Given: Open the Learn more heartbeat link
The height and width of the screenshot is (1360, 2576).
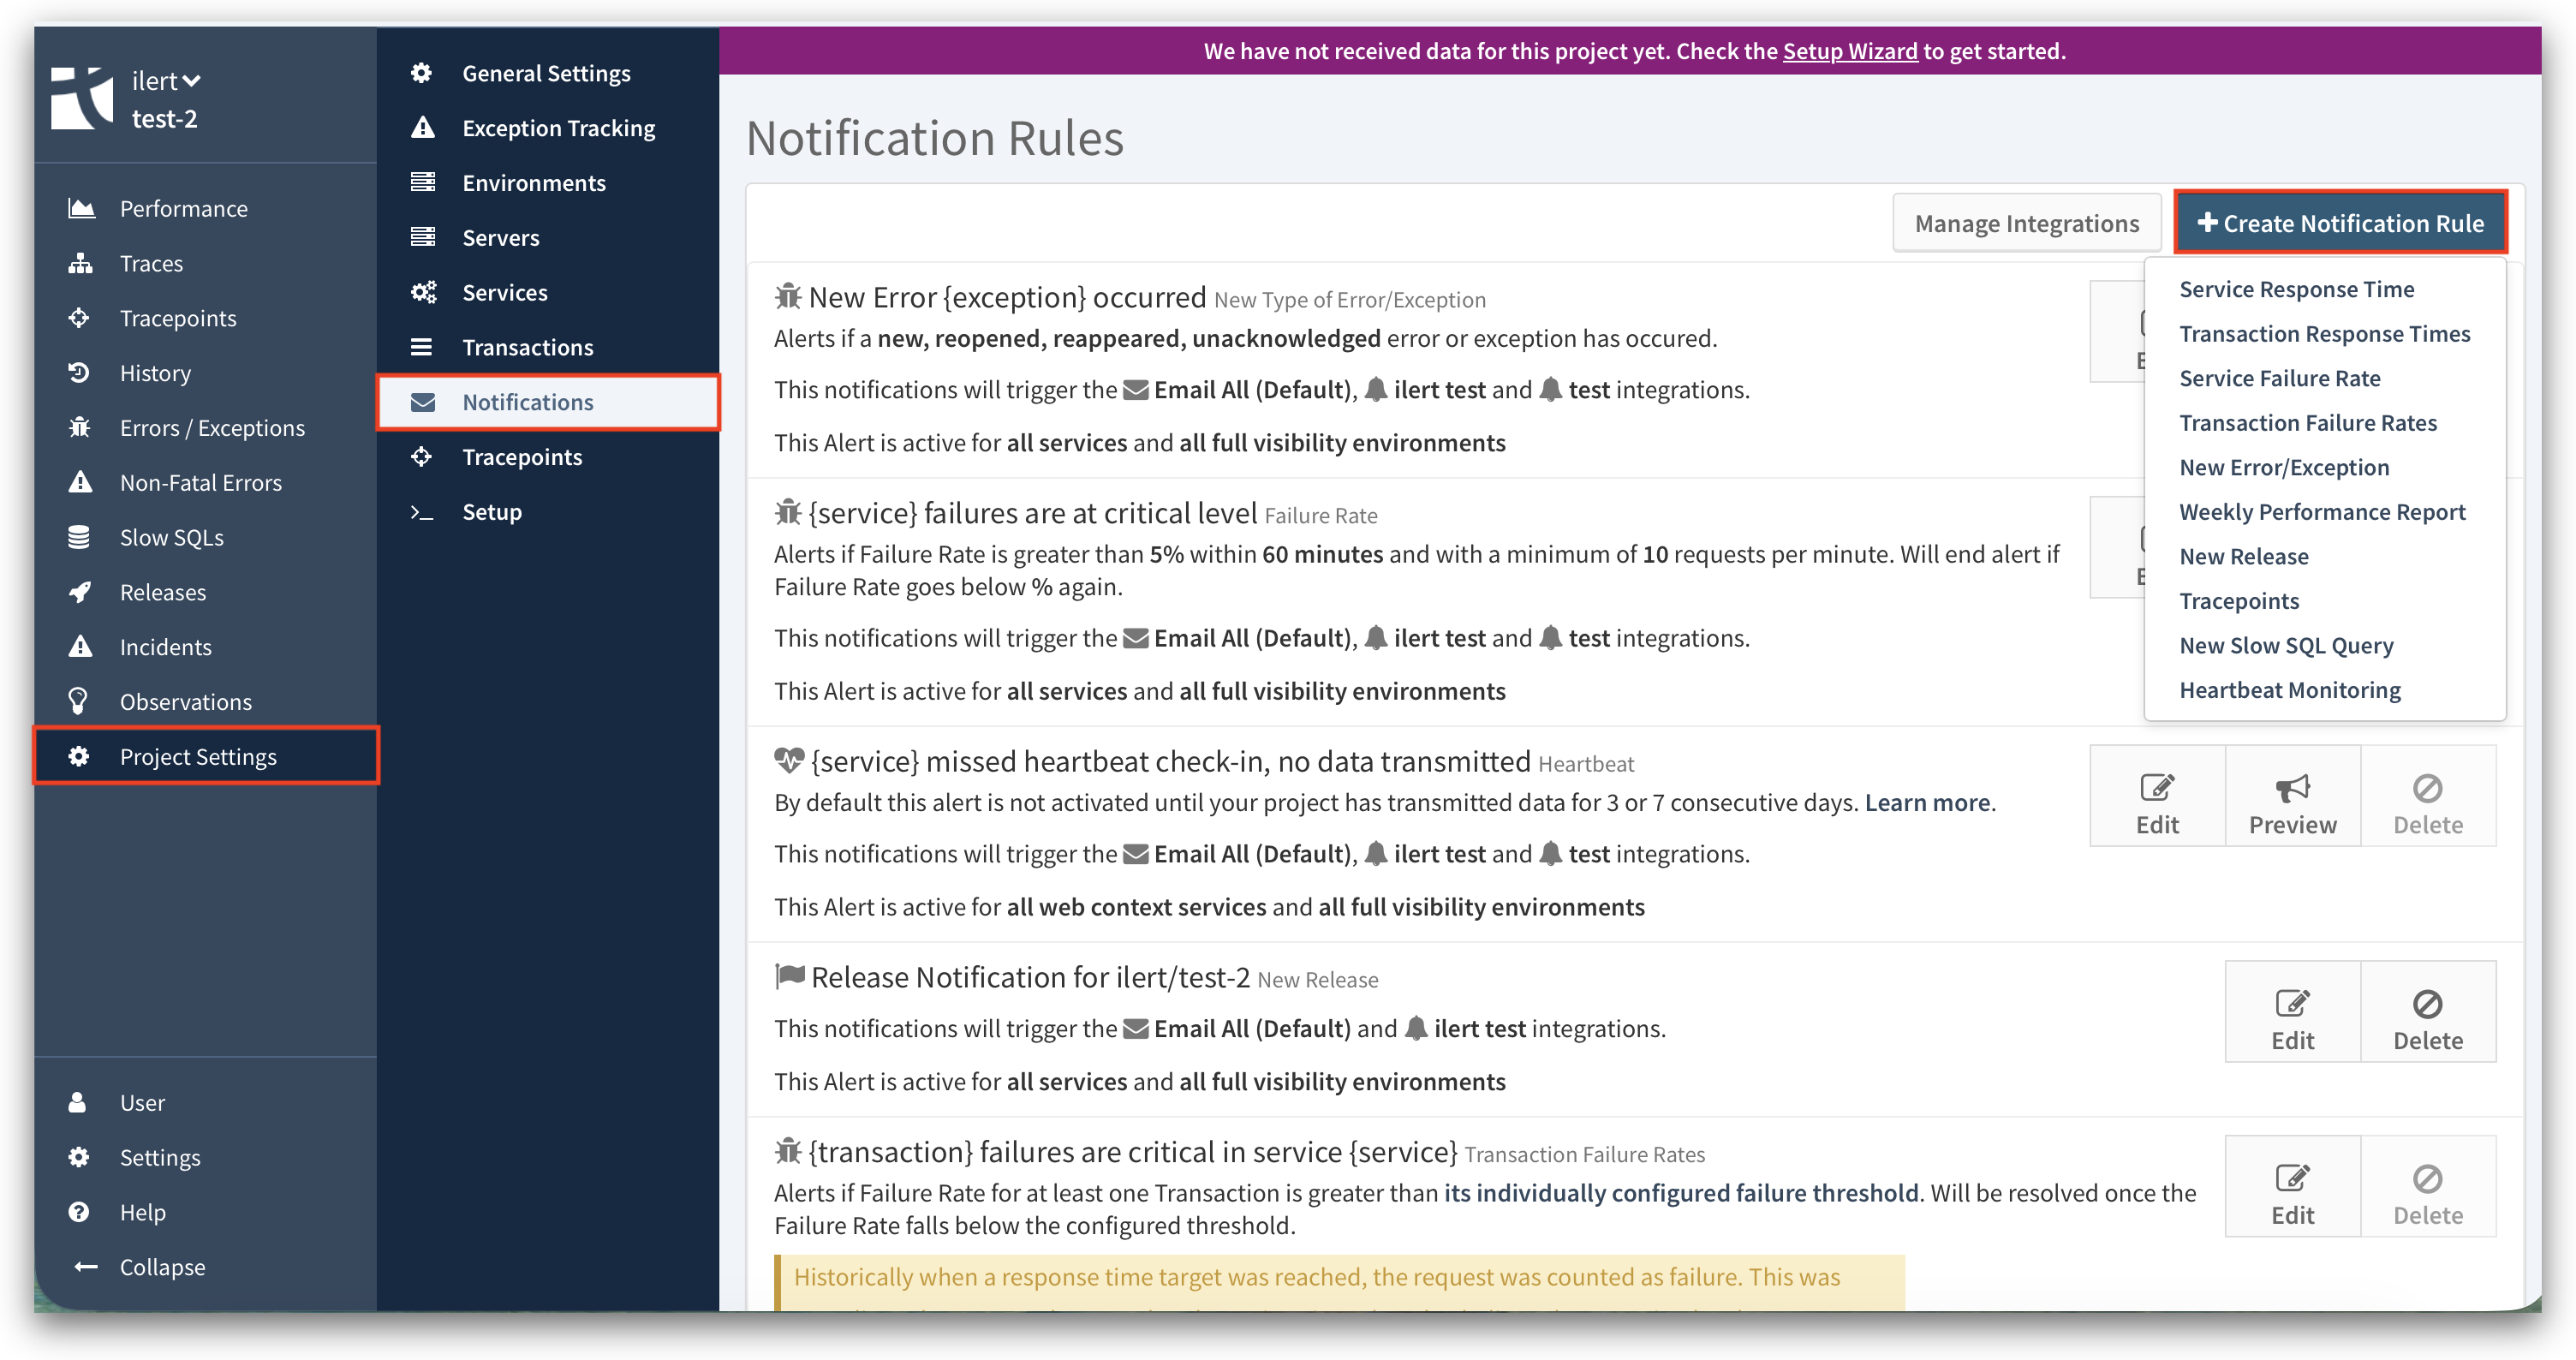Looking at the screenshot, I should 1927,803.
